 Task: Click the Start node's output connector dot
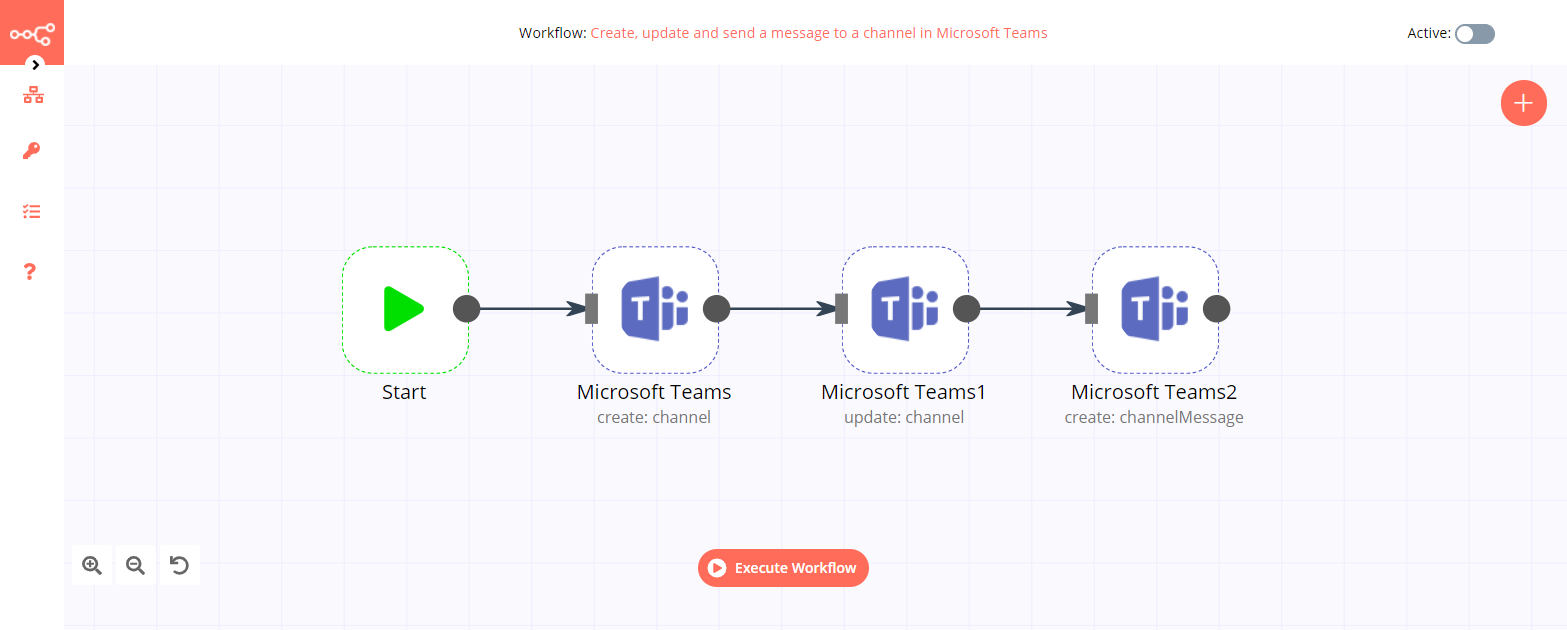tap(466, 309)
